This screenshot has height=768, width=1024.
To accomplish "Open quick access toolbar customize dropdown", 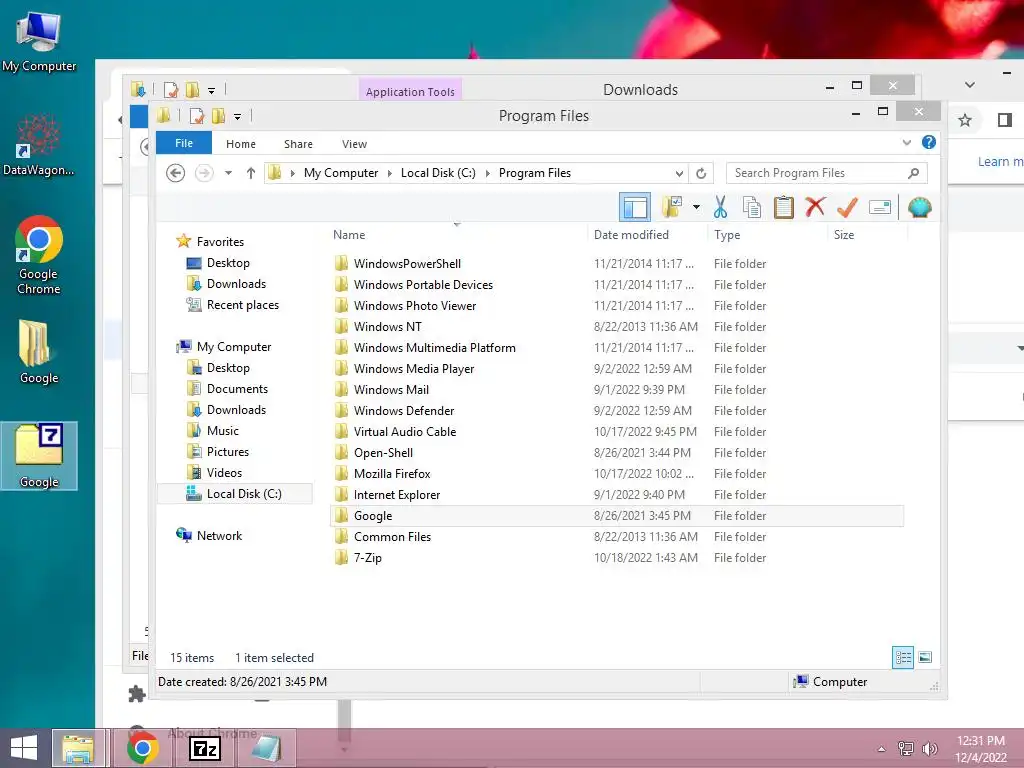I will (x=238, y=116).
